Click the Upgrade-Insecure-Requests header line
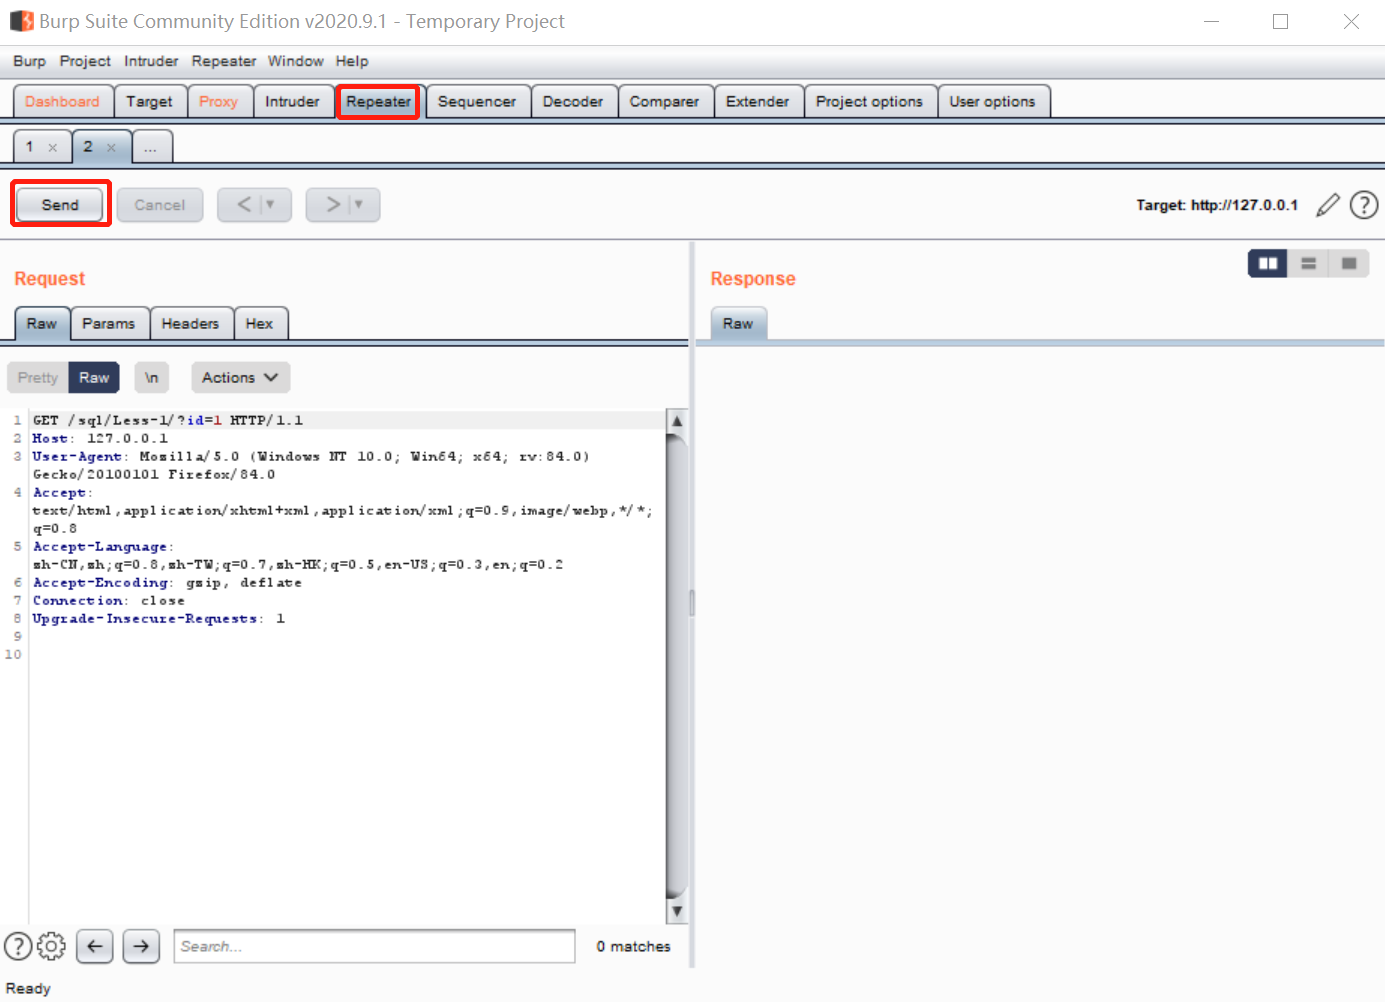Image resolution: width=1385 pixels, height=1002 pixels. [x=159, y=618]
